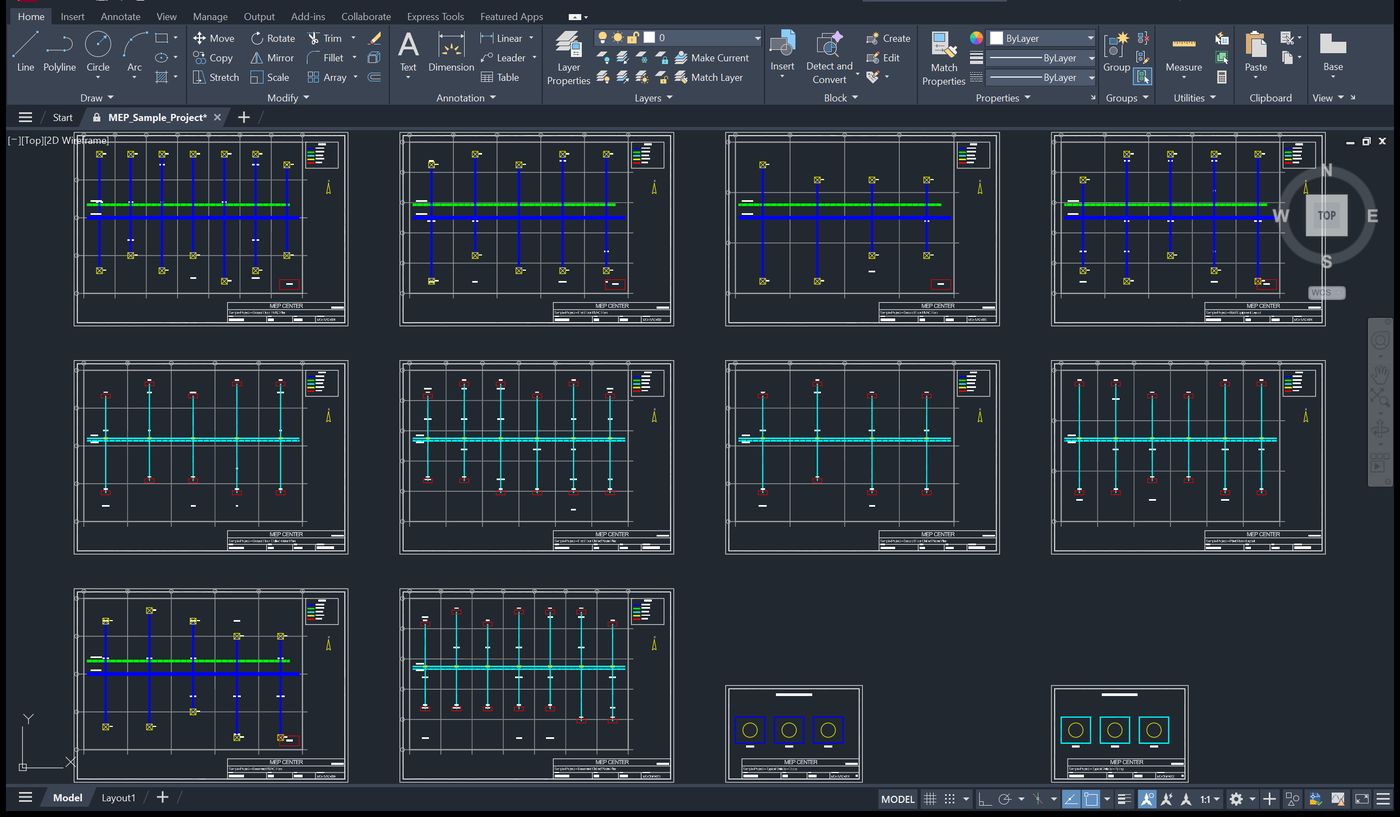Click TOP face of the ViewCube

pyautogui.click(x=1326, y=215)
